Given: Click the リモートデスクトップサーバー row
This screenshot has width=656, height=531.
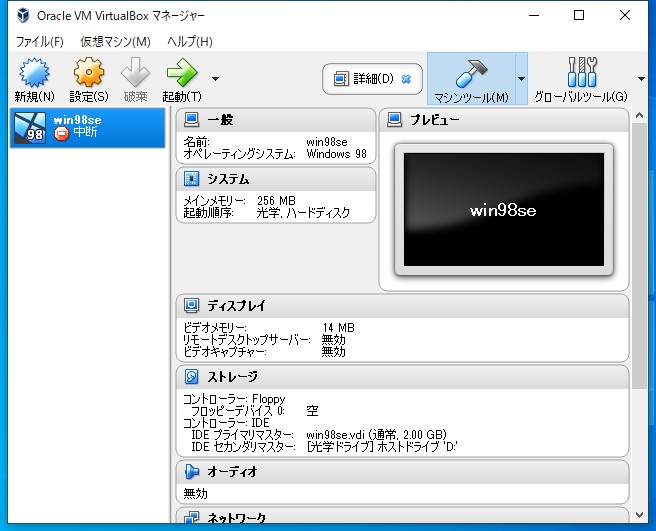Looking at the screenshot, I should pyautogui.click(x=264, y=339).
